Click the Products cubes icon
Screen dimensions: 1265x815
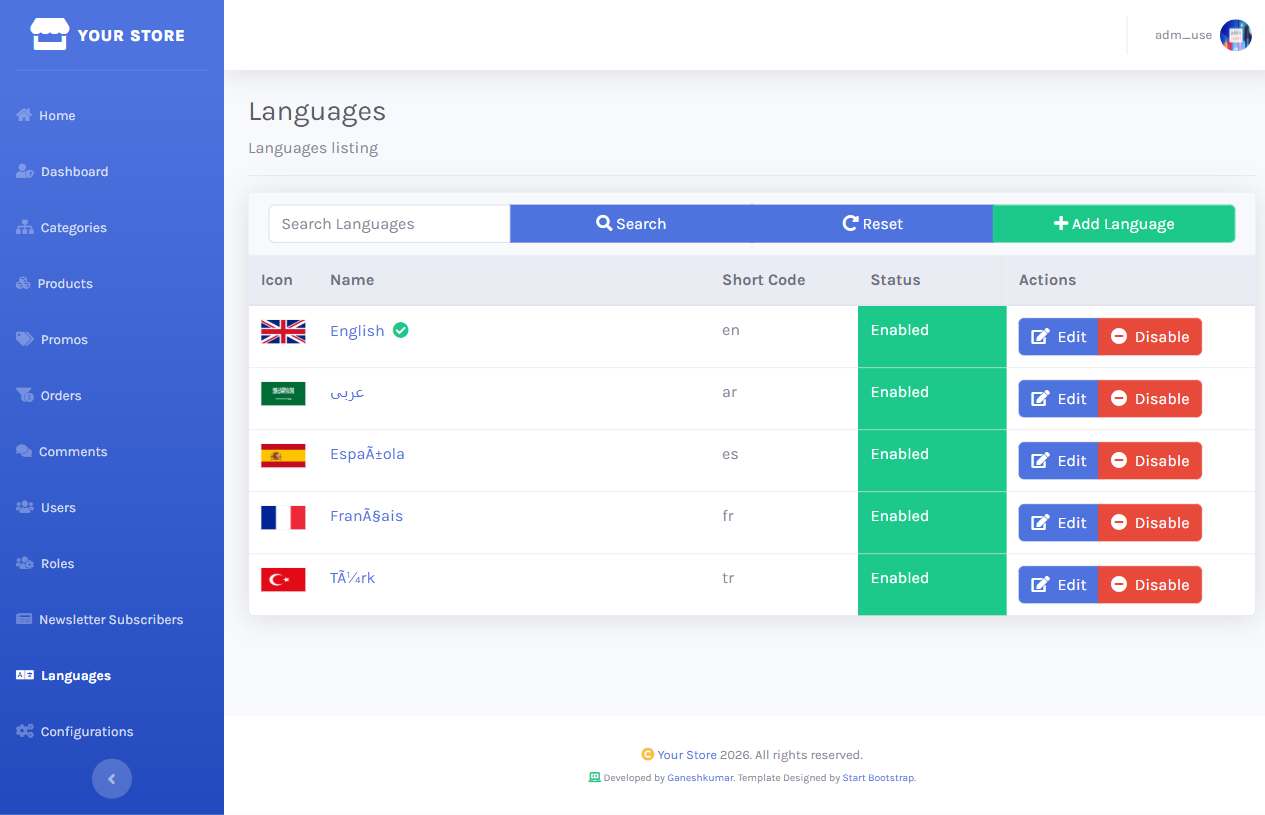[24, 283]
